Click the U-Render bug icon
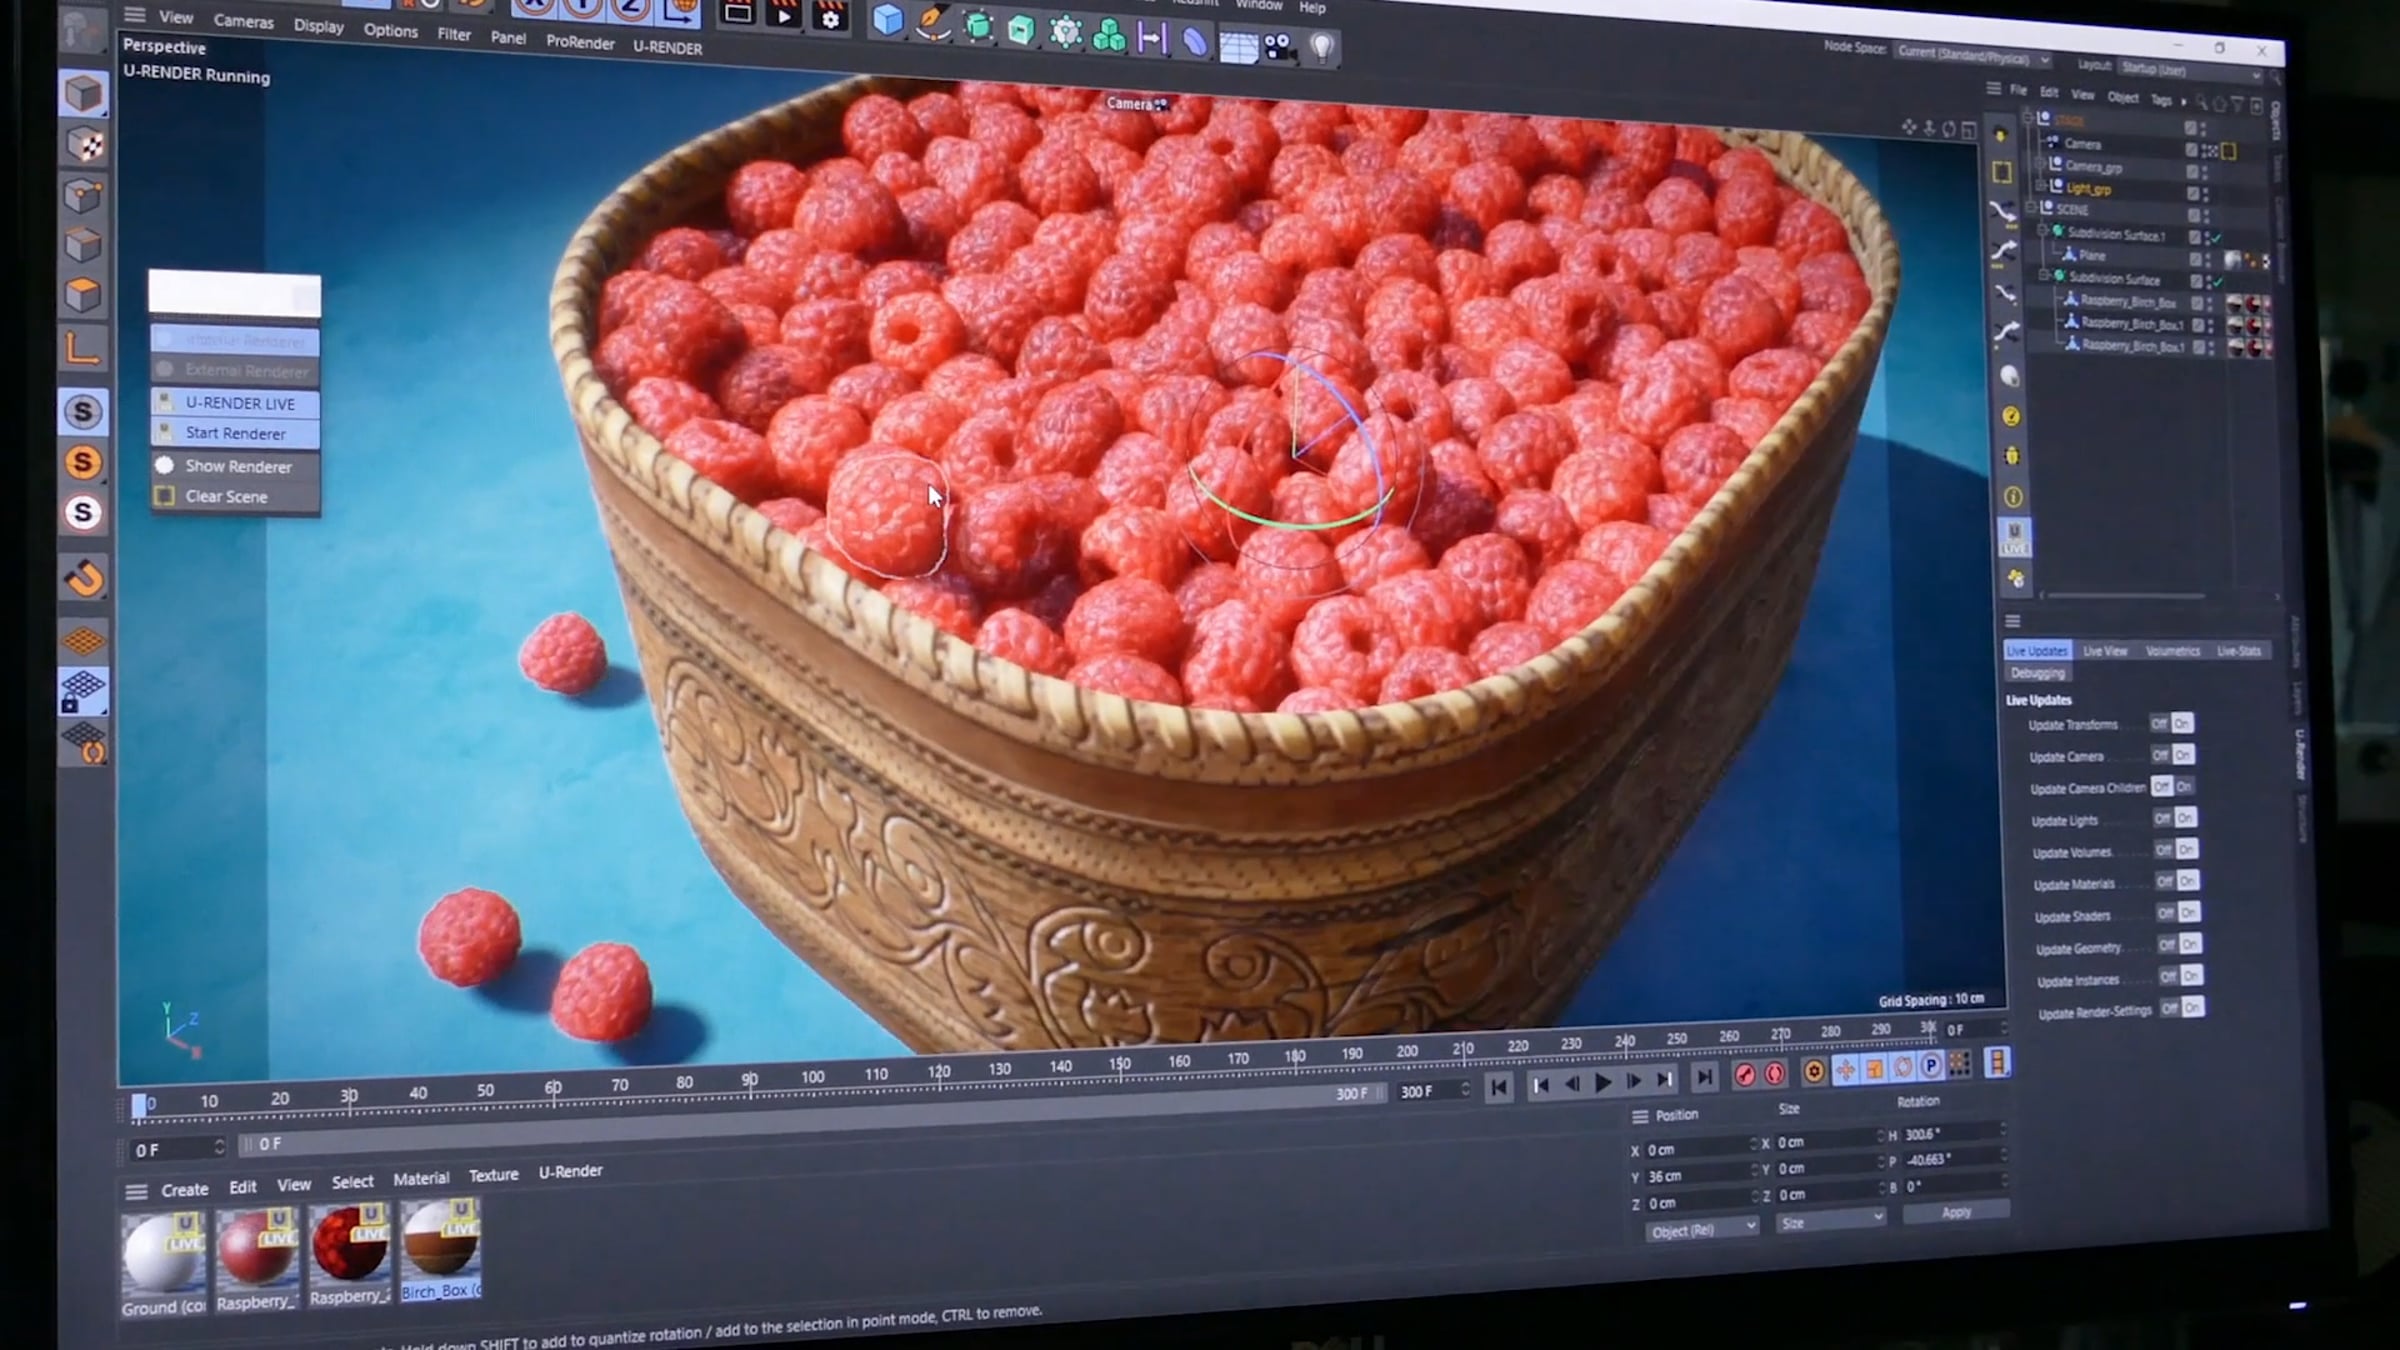Screen dimensions: 2400x1350 pos(2012,457)
